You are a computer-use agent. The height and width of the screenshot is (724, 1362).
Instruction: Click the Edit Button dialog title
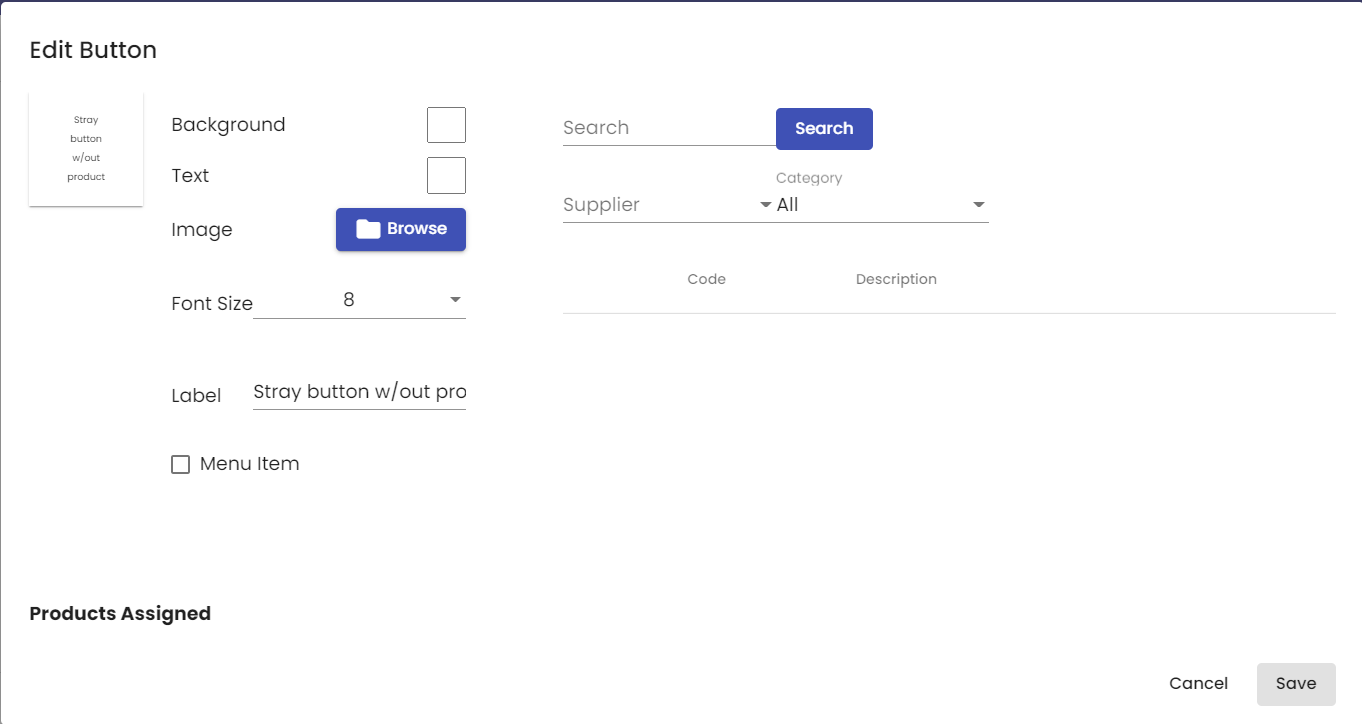coord(93,50)
